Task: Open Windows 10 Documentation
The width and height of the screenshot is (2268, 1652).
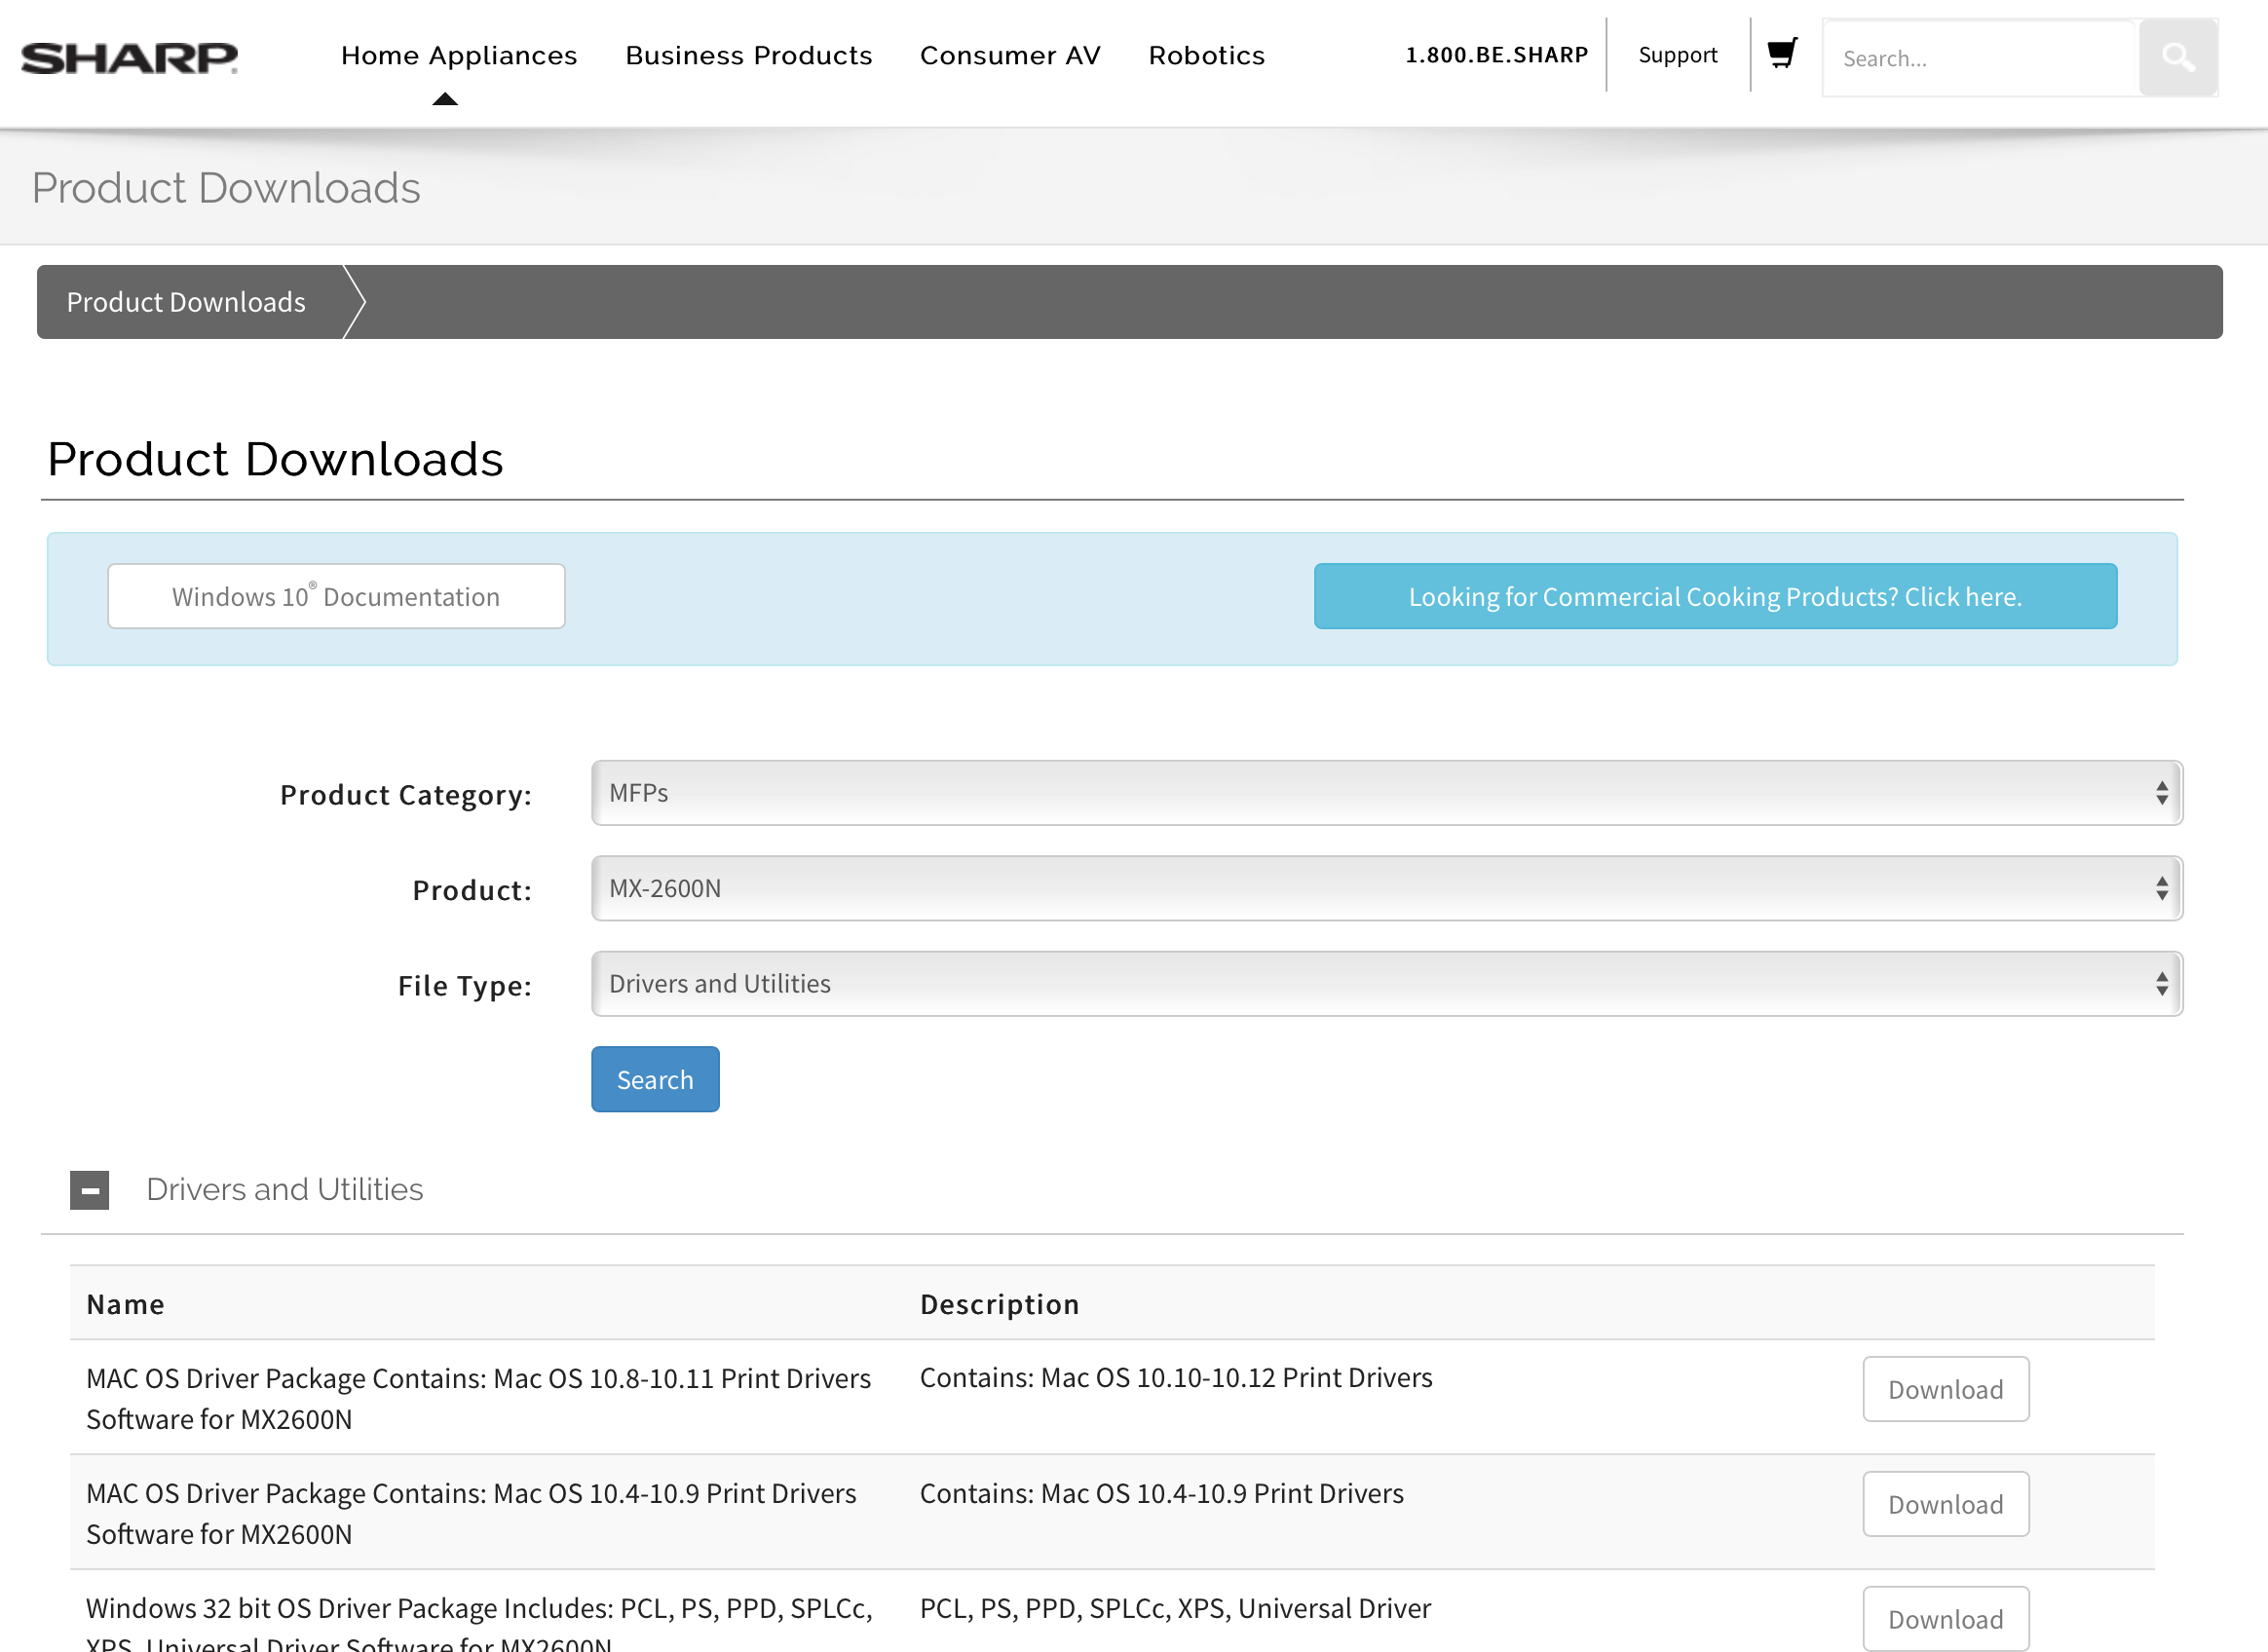Action: 336,596
